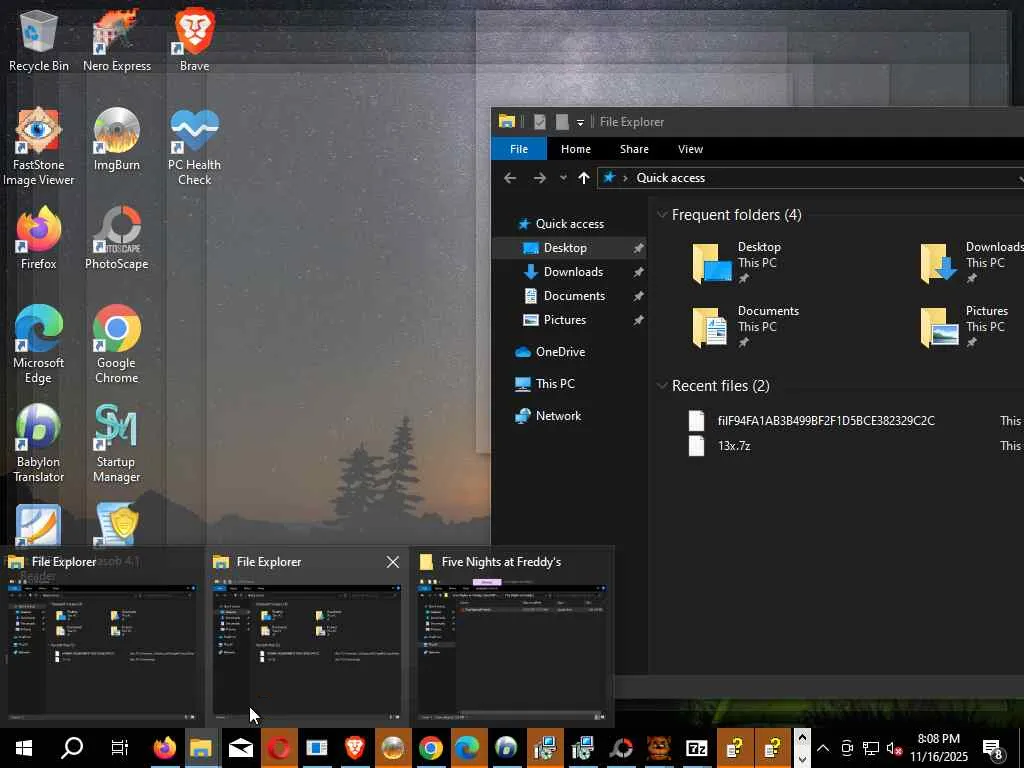This screenshot has width=1024, height=768.
Task: Select Downloads in the navigation pane
Action: [569, 272]
